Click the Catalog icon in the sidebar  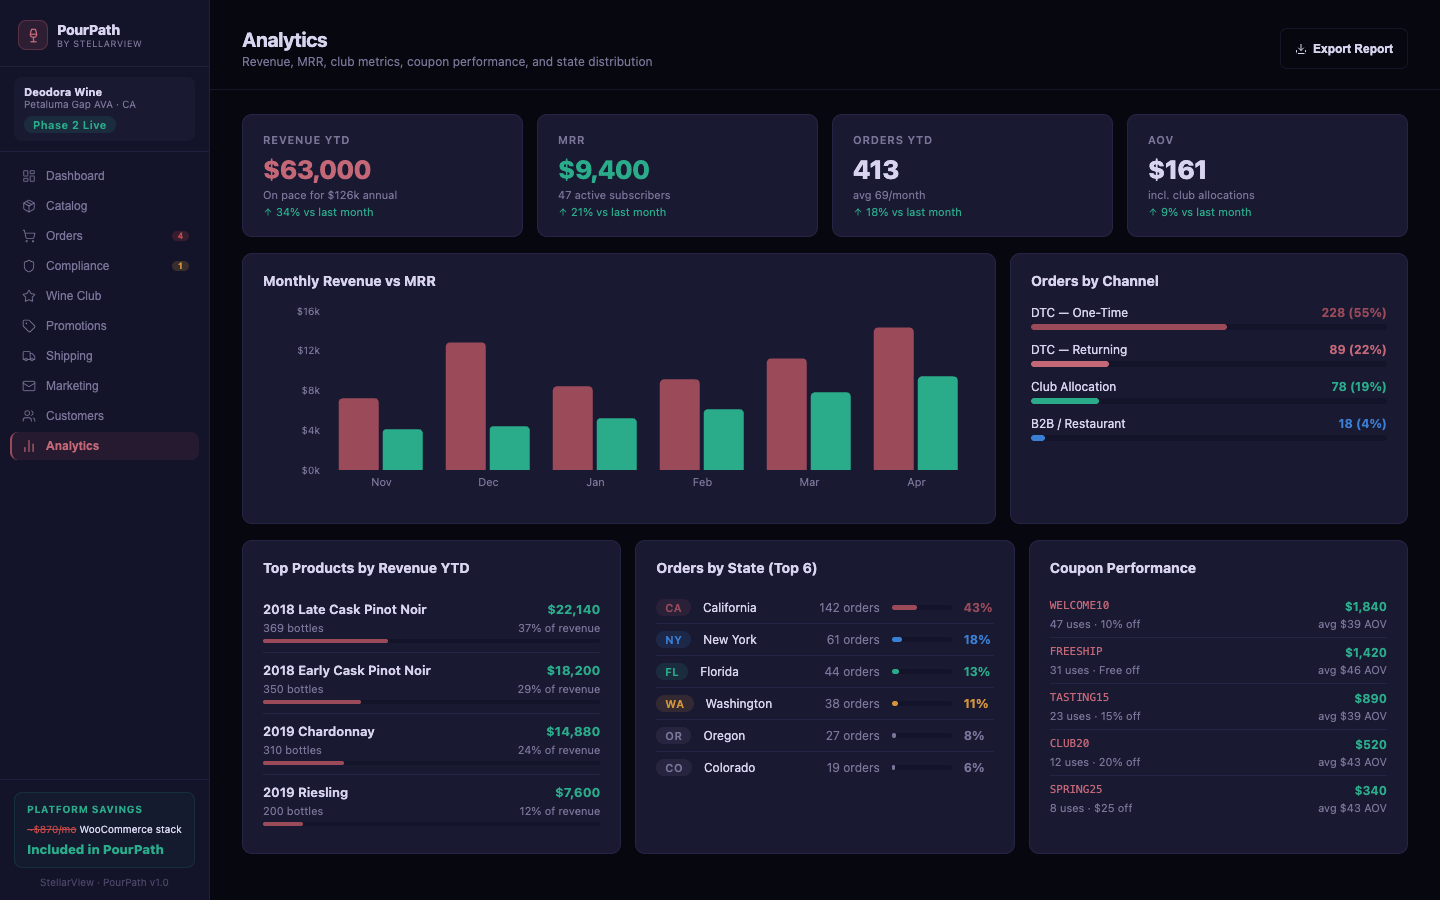(28, 205)
